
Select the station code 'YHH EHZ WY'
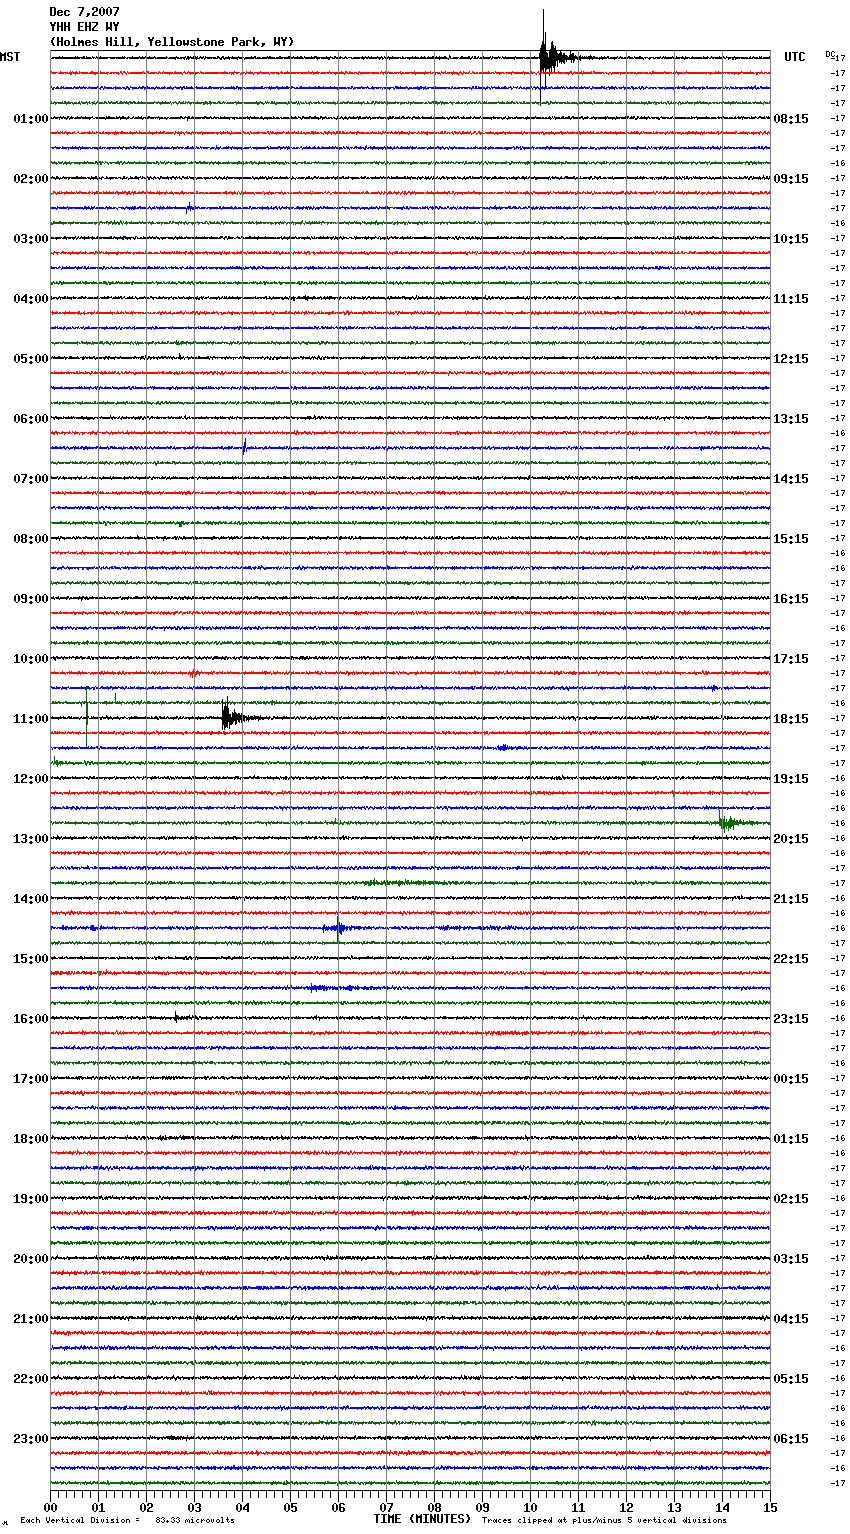click(x=84, y=27)
